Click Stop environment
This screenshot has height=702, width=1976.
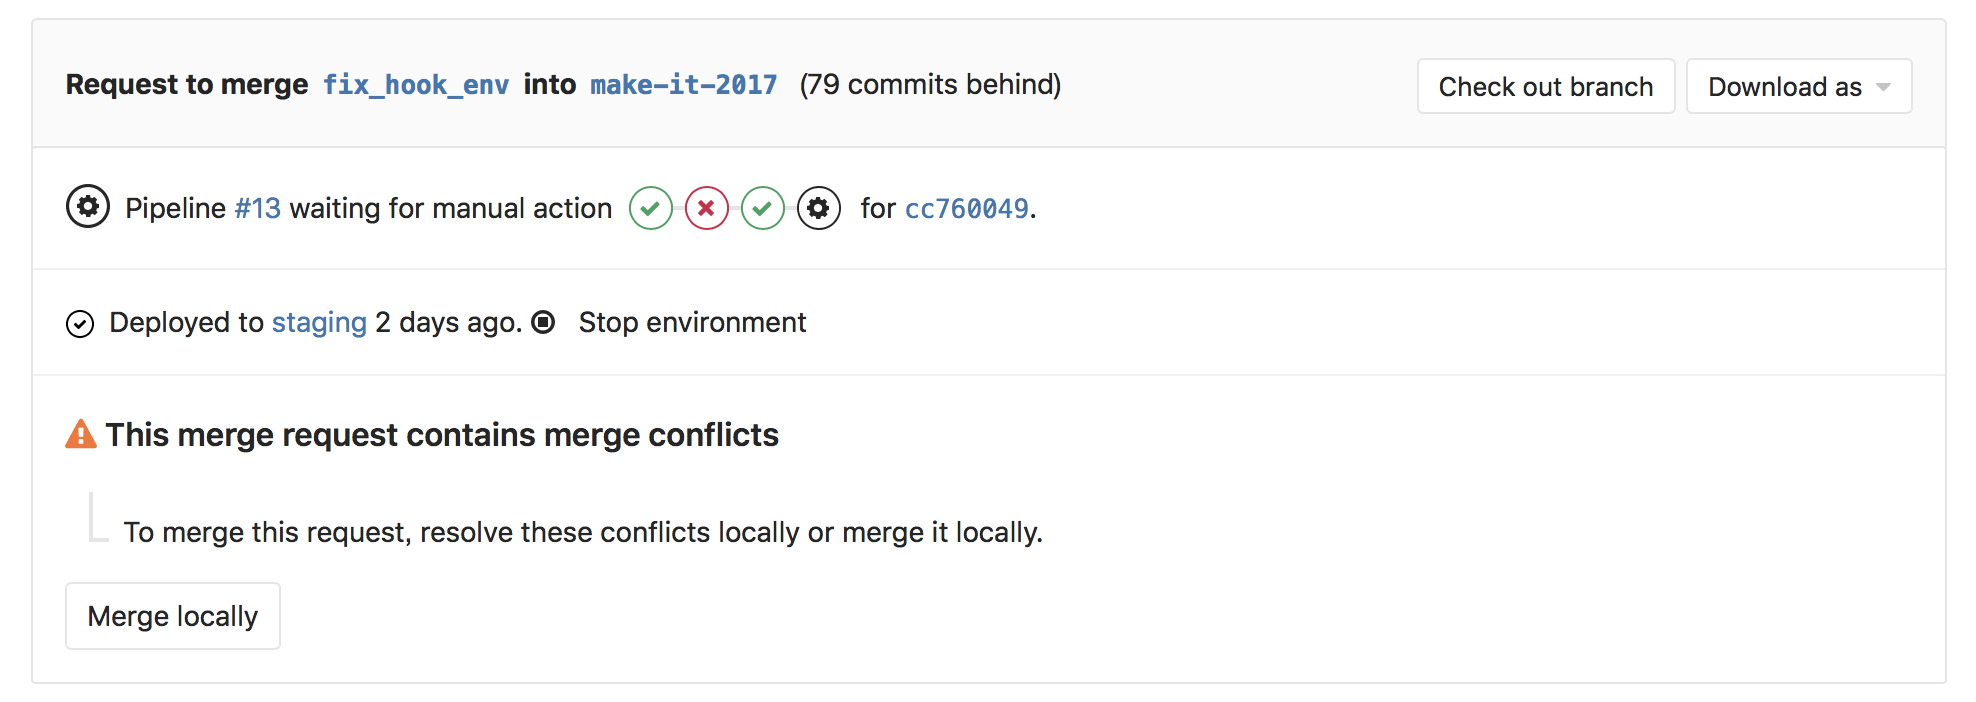click(691, 322)
